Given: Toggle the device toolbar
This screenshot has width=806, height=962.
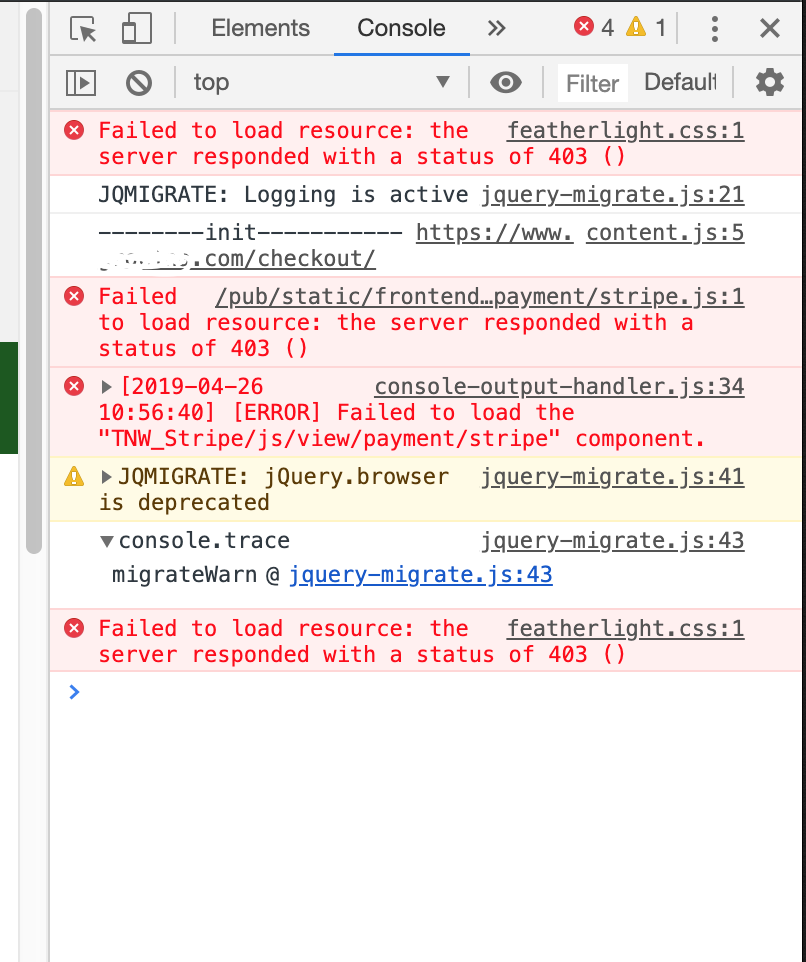Looking at the screenshot, I should pyautogui.click(x=136, y=28).
